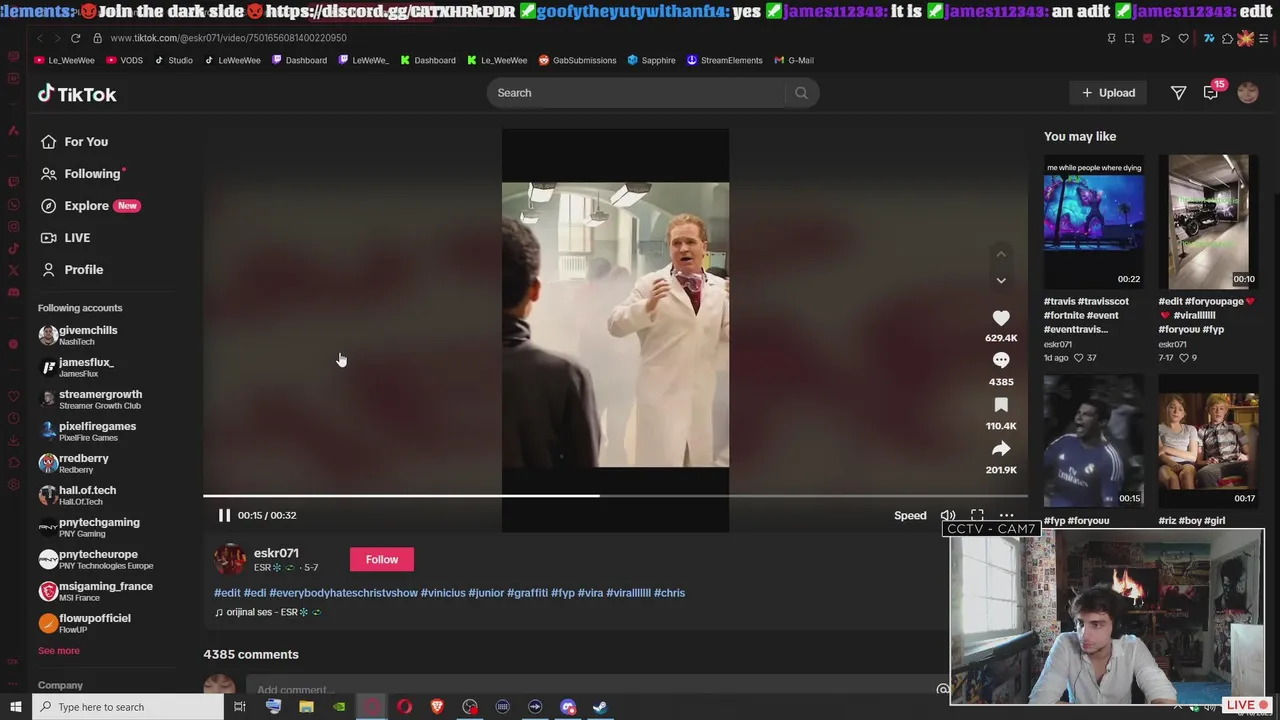Open the #riz #boy #girl thumbnail
Viewport: 1280px width, 720px height.
click(x=1208, y=441)
